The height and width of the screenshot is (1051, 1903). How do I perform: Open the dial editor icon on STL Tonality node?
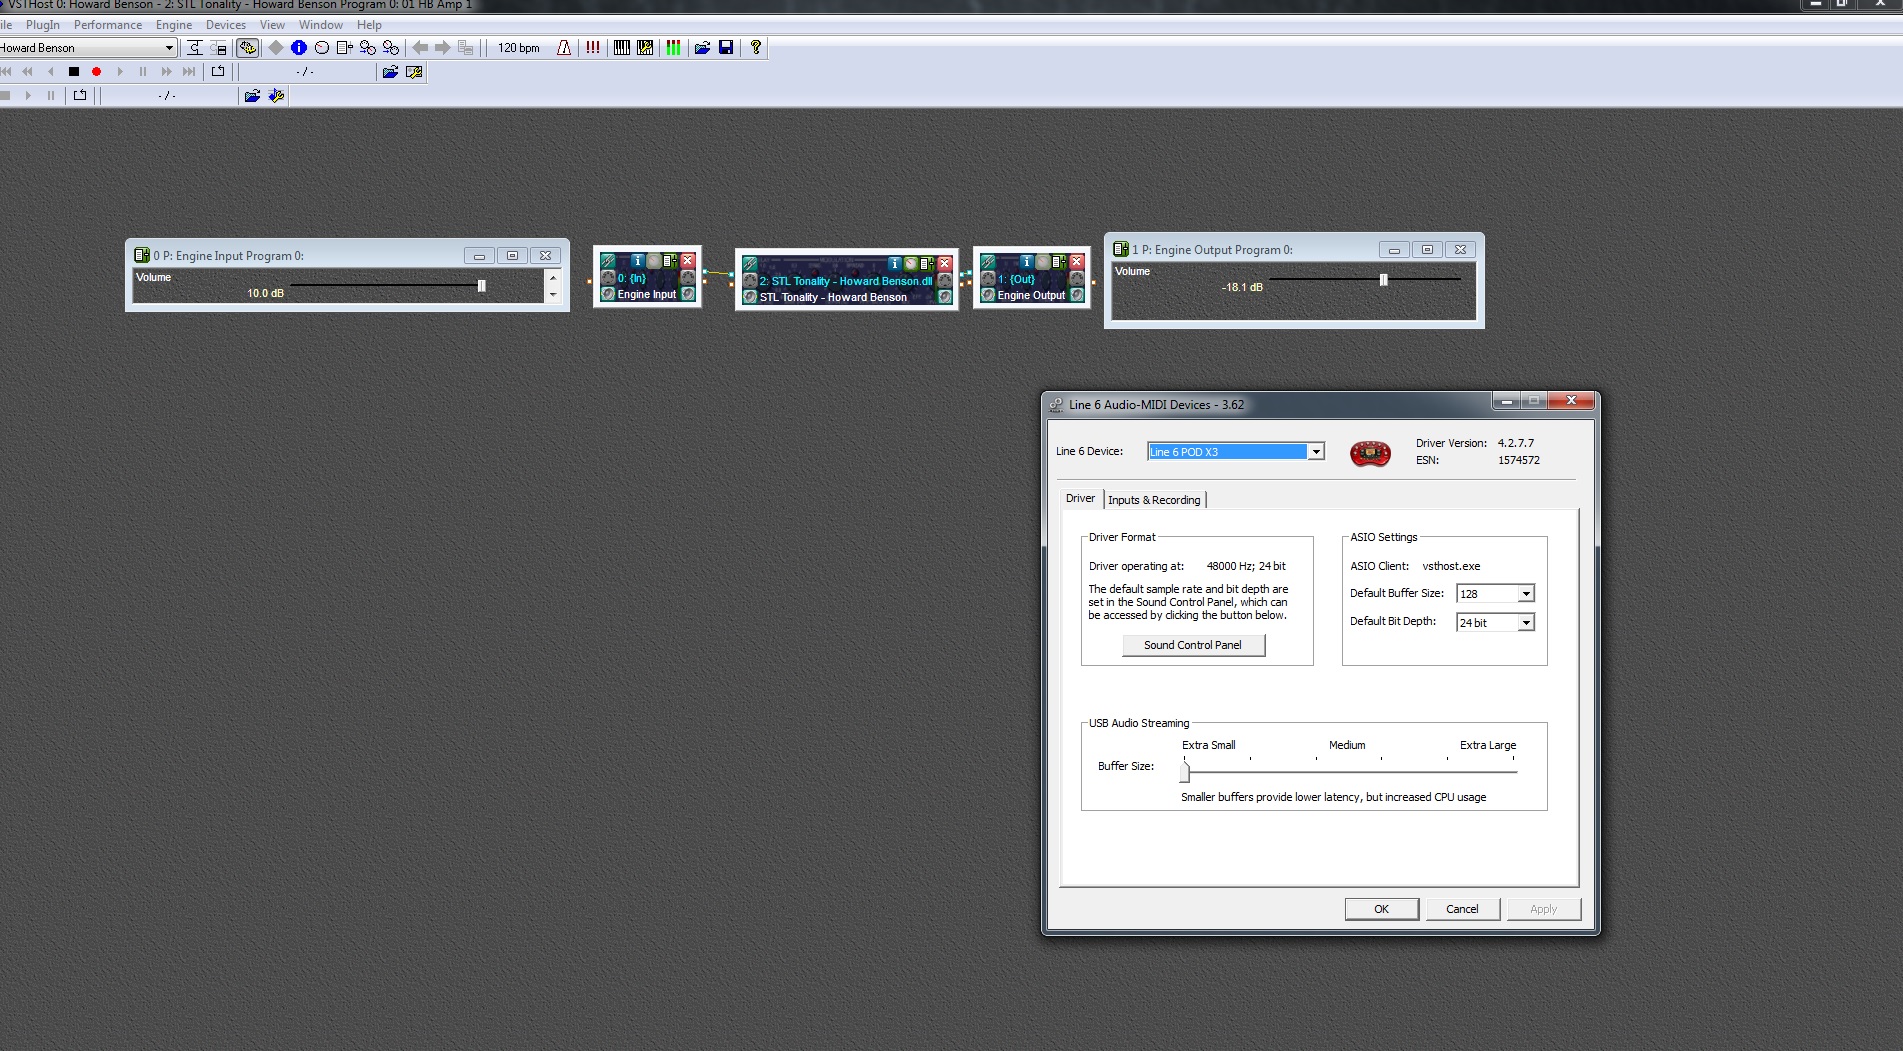911,264
